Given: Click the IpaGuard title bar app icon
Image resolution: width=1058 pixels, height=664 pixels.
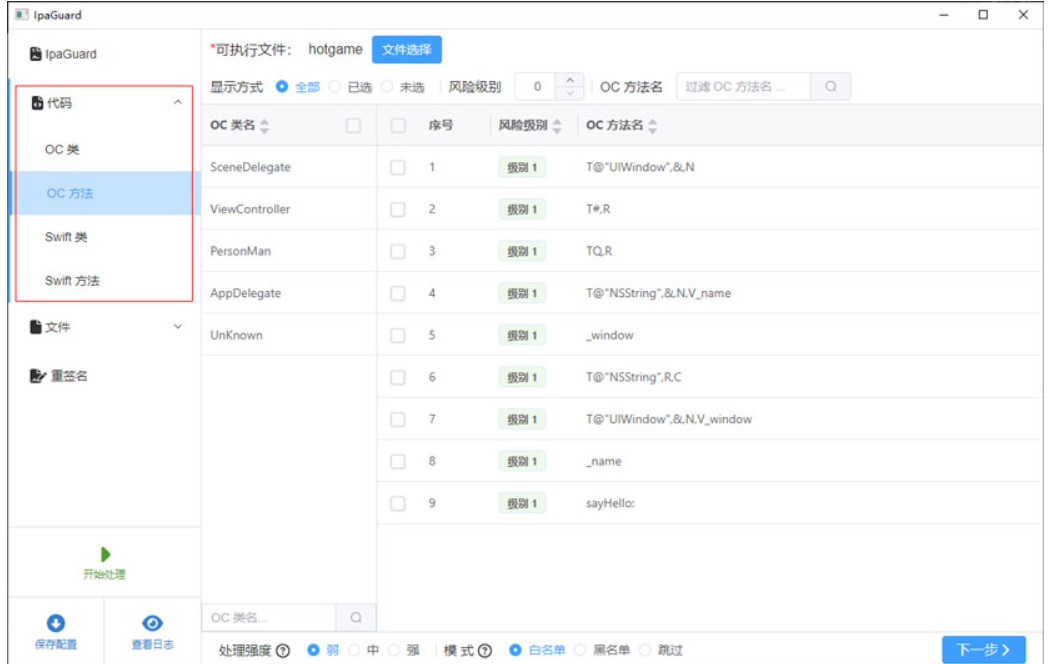Looking at the screenshot, I should point(22,14).
